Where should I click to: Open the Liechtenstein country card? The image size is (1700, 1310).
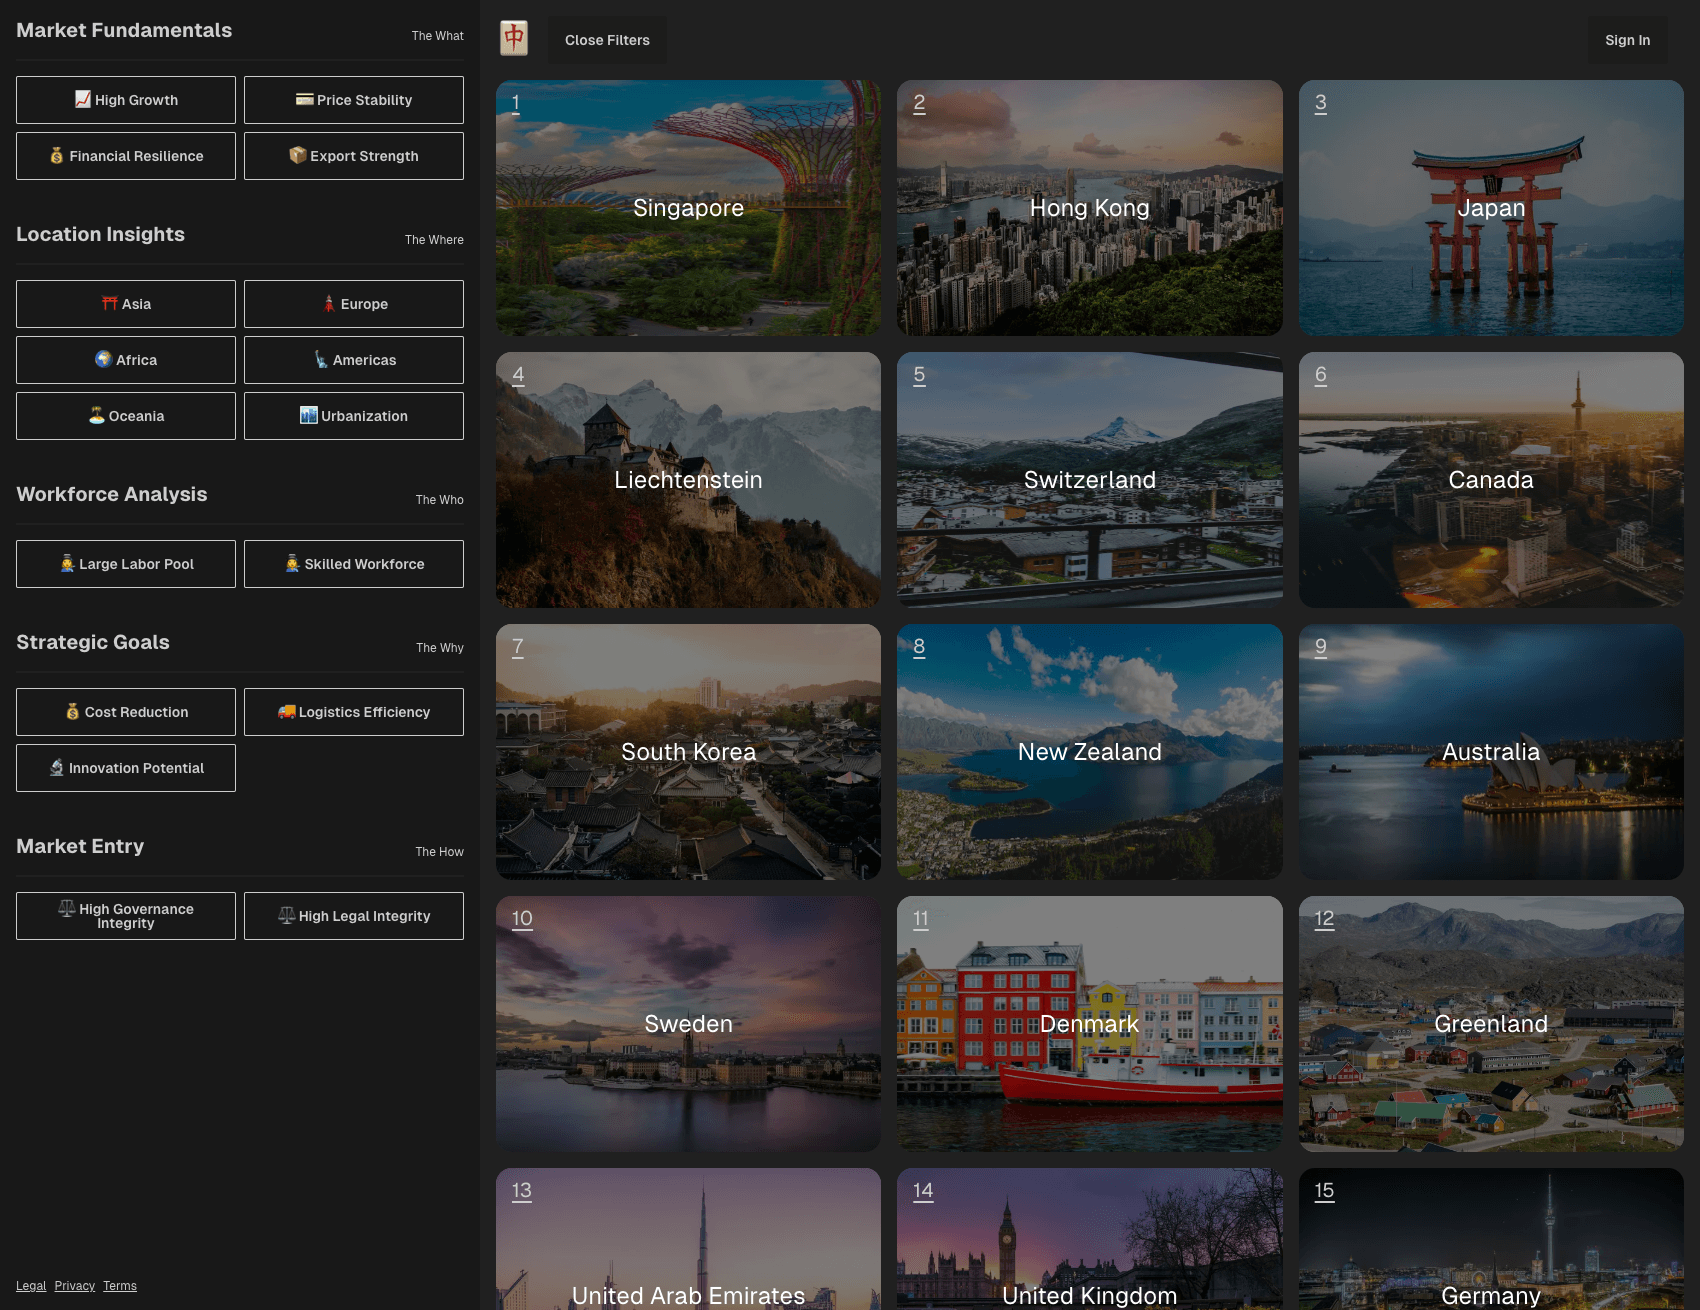(688, 480)
